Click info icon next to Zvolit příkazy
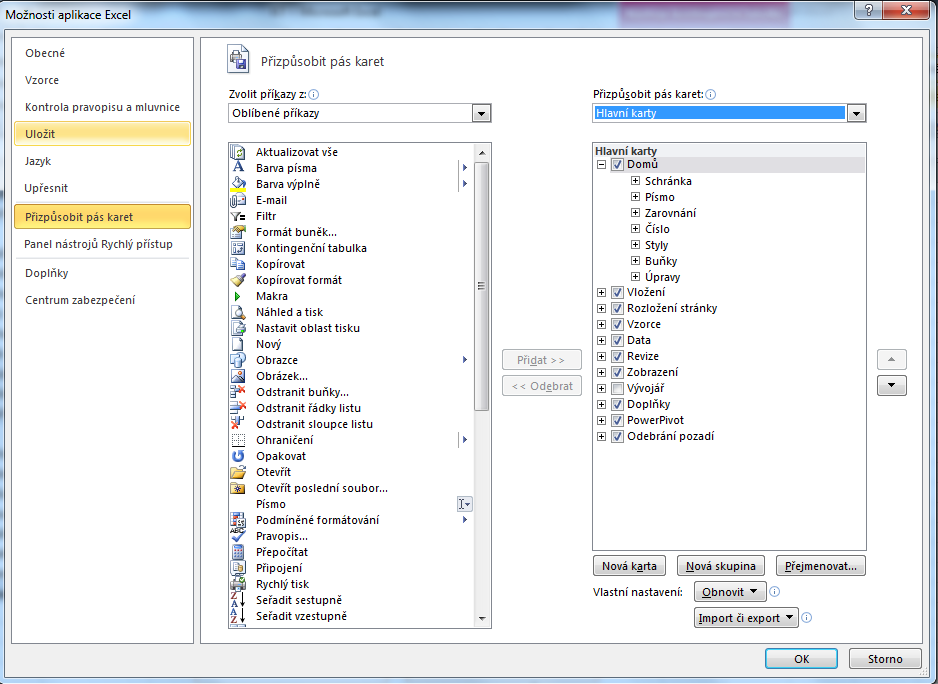The image size is (938, 684). click(x=313, y=95)
